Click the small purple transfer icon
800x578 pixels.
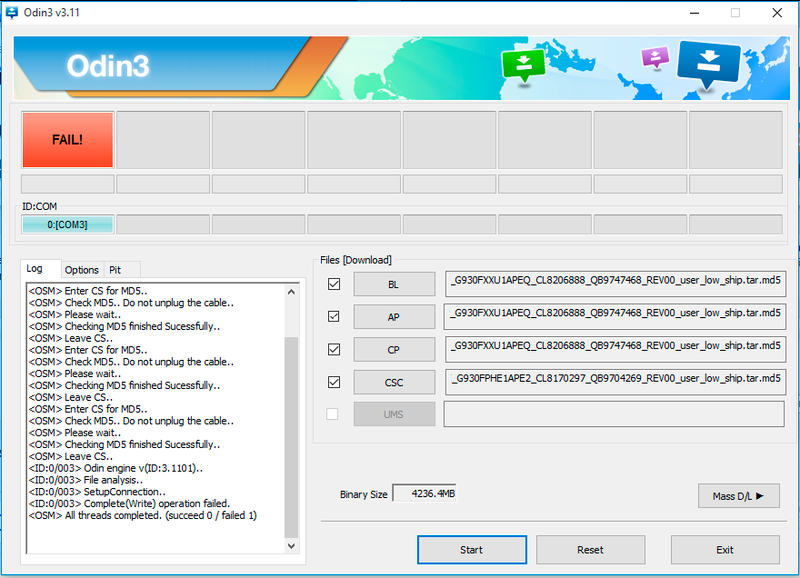click(x=655, y=57)
